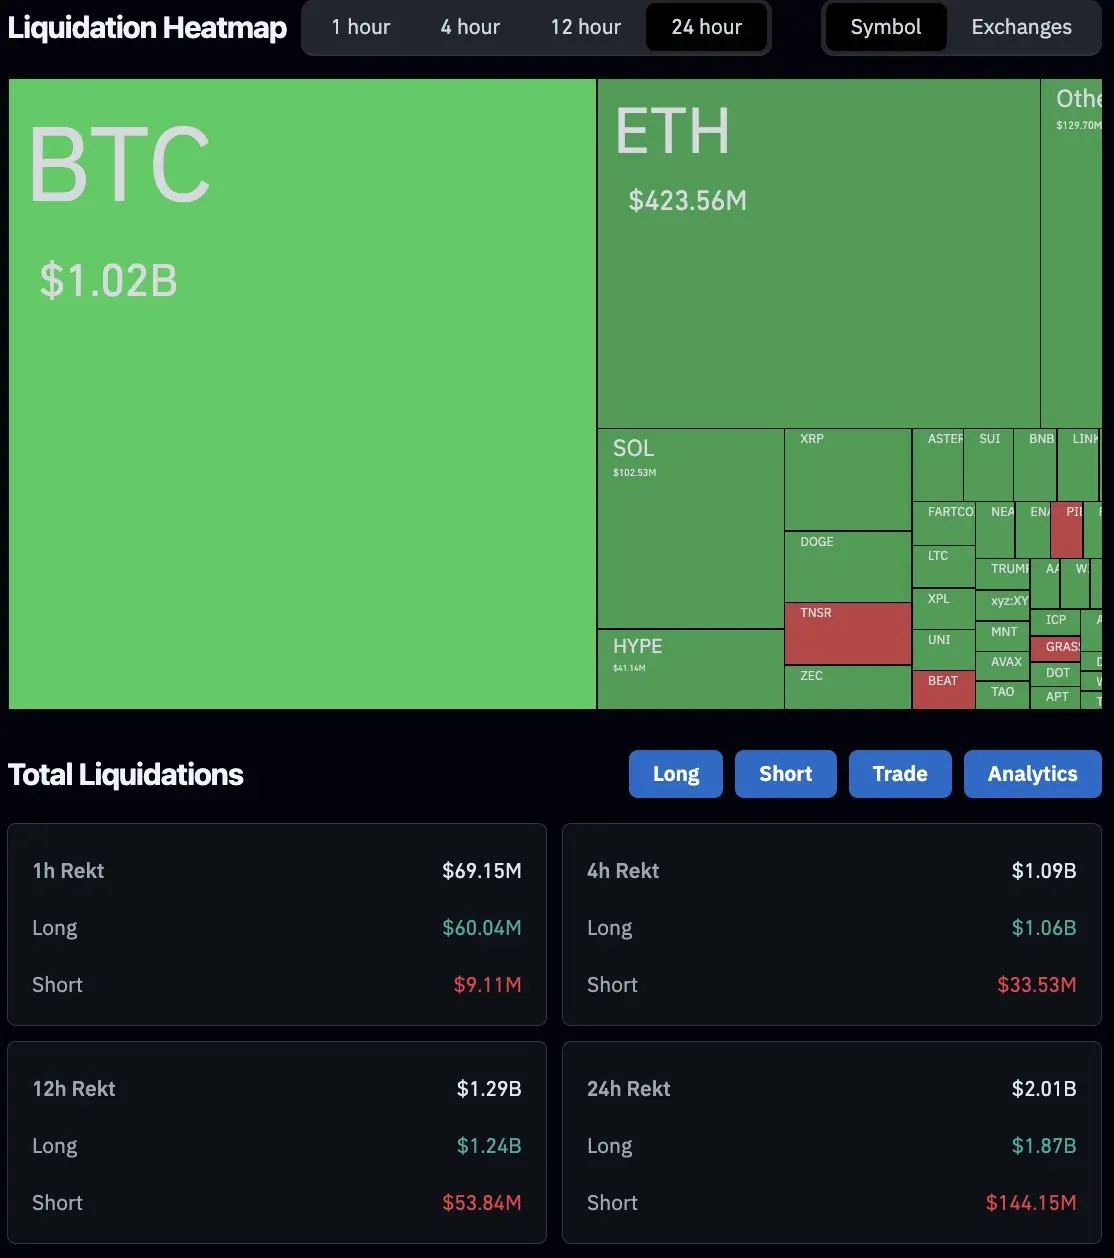Switch heatmap to 1 hour timeframe

tap(361, 27)
